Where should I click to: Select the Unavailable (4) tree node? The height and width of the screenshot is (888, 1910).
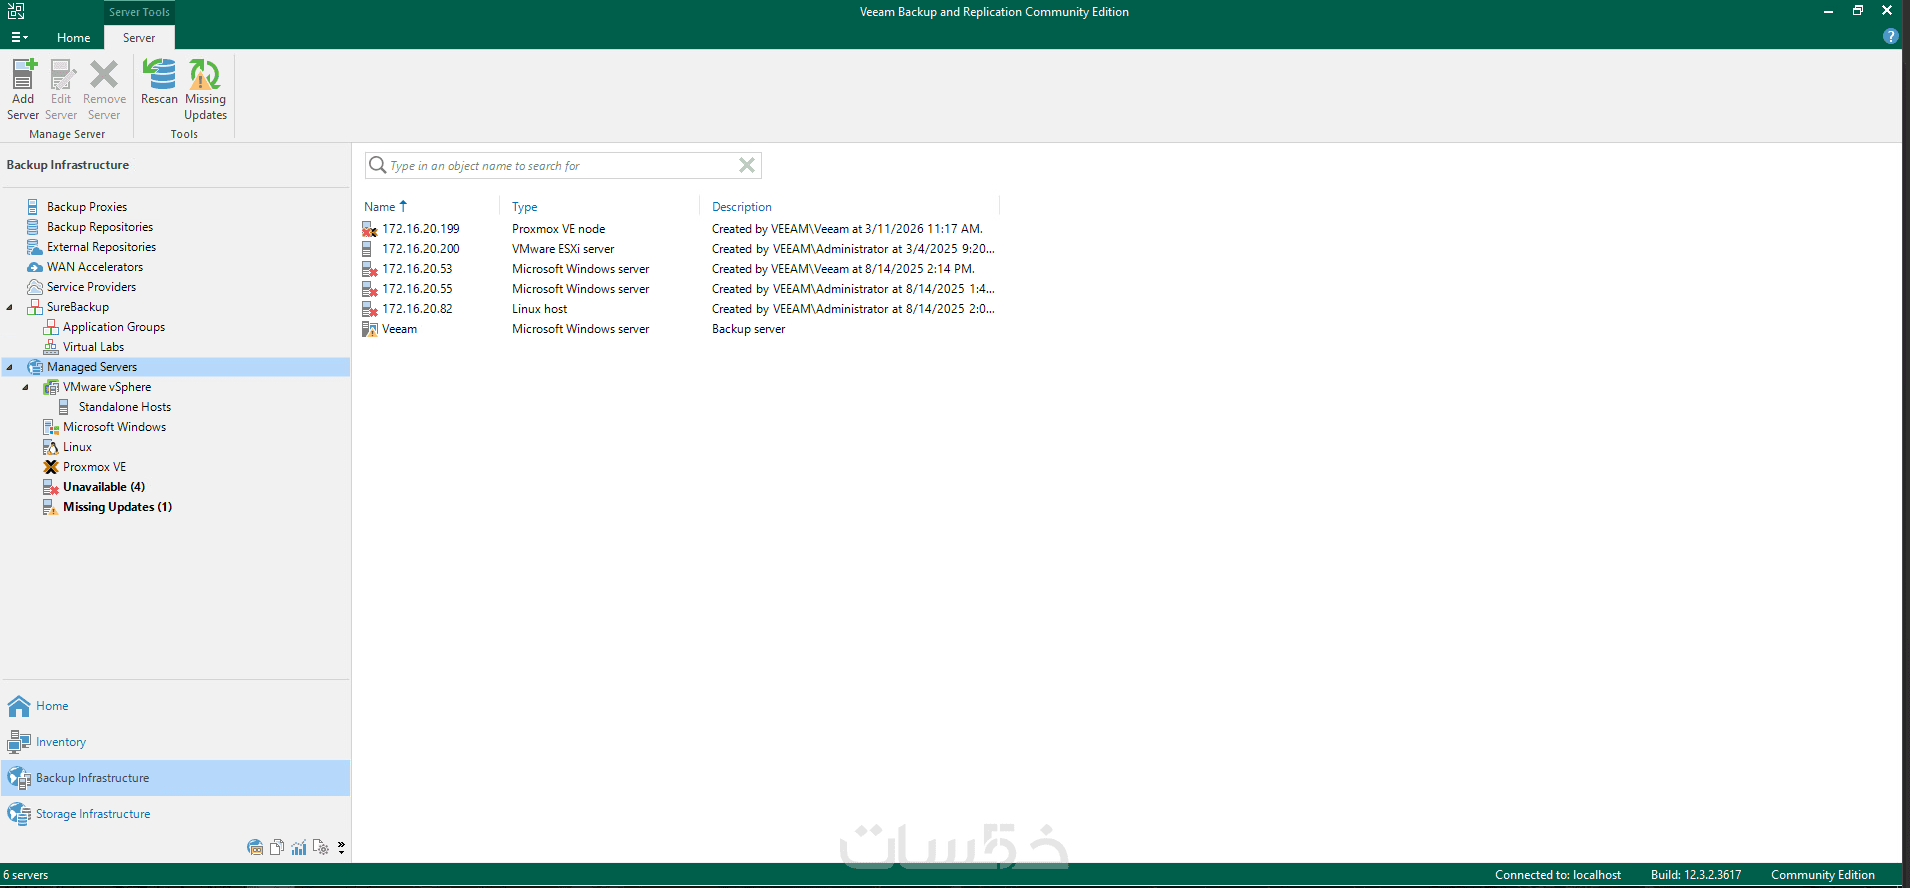(x=103, y=487)
